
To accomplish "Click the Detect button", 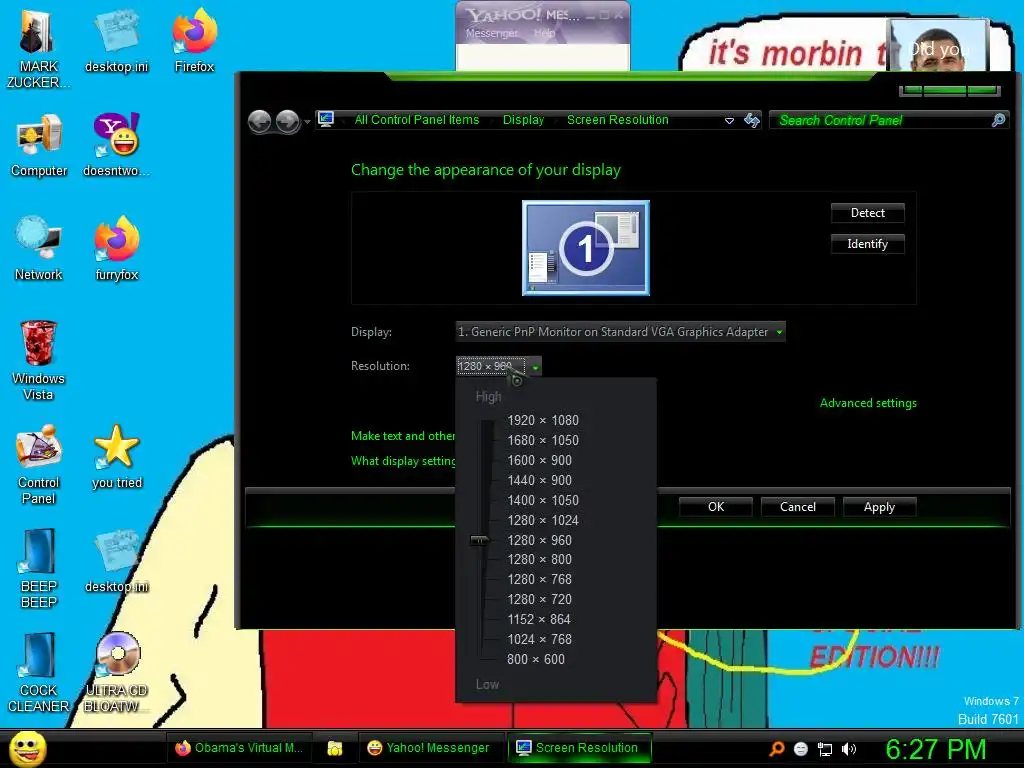I will tap(867, 213).
